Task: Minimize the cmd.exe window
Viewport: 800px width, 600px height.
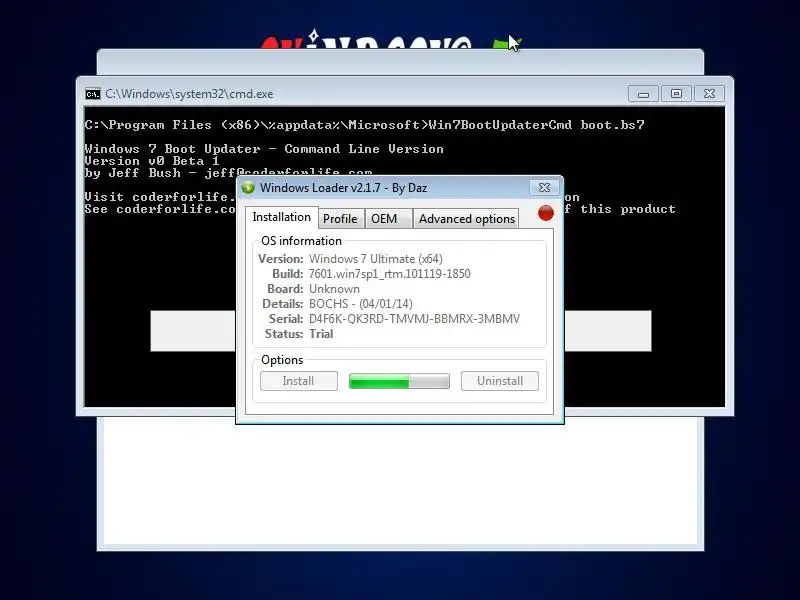Action: tap(643, 94)
